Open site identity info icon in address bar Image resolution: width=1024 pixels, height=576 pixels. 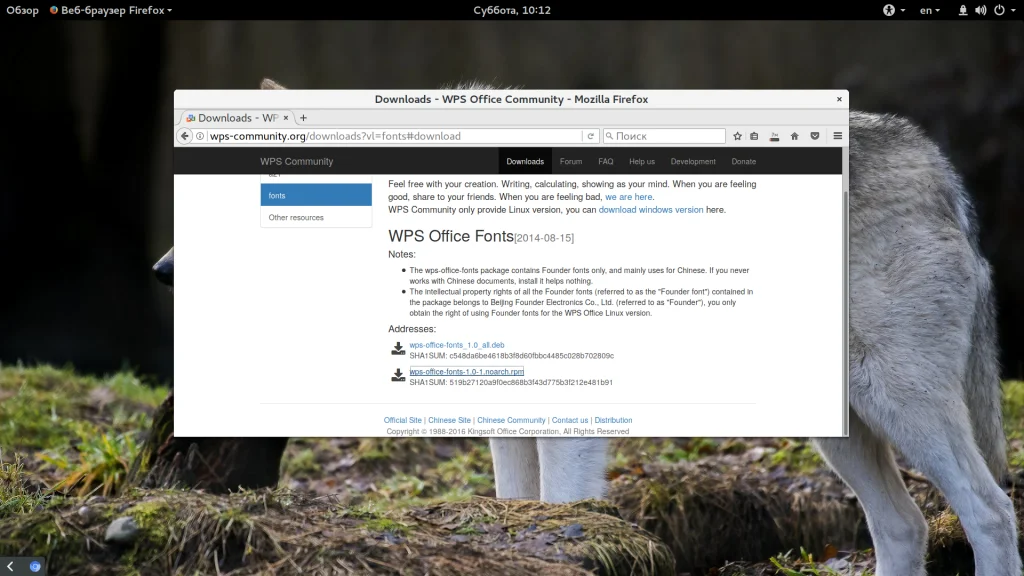[x=200, y=136]
